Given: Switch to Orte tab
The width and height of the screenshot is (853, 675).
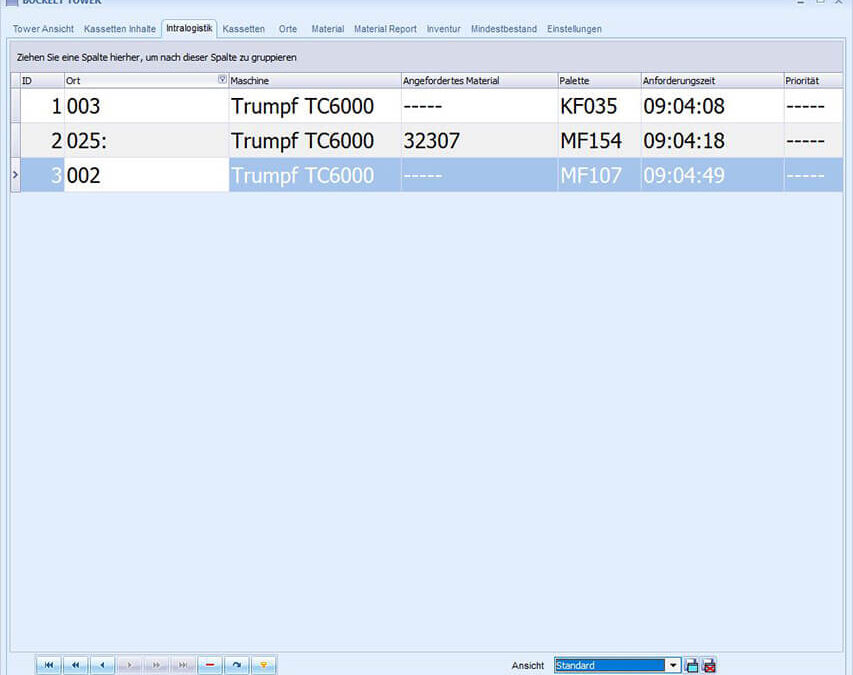Looking at the screenshot, I should click(288, 29).
